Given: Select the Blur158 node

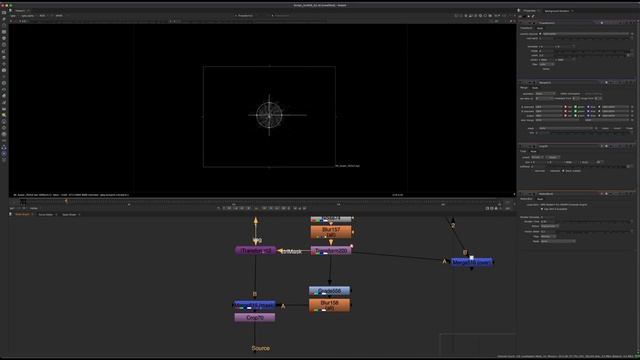Looking at the screenshot, I should pos(329,305).
